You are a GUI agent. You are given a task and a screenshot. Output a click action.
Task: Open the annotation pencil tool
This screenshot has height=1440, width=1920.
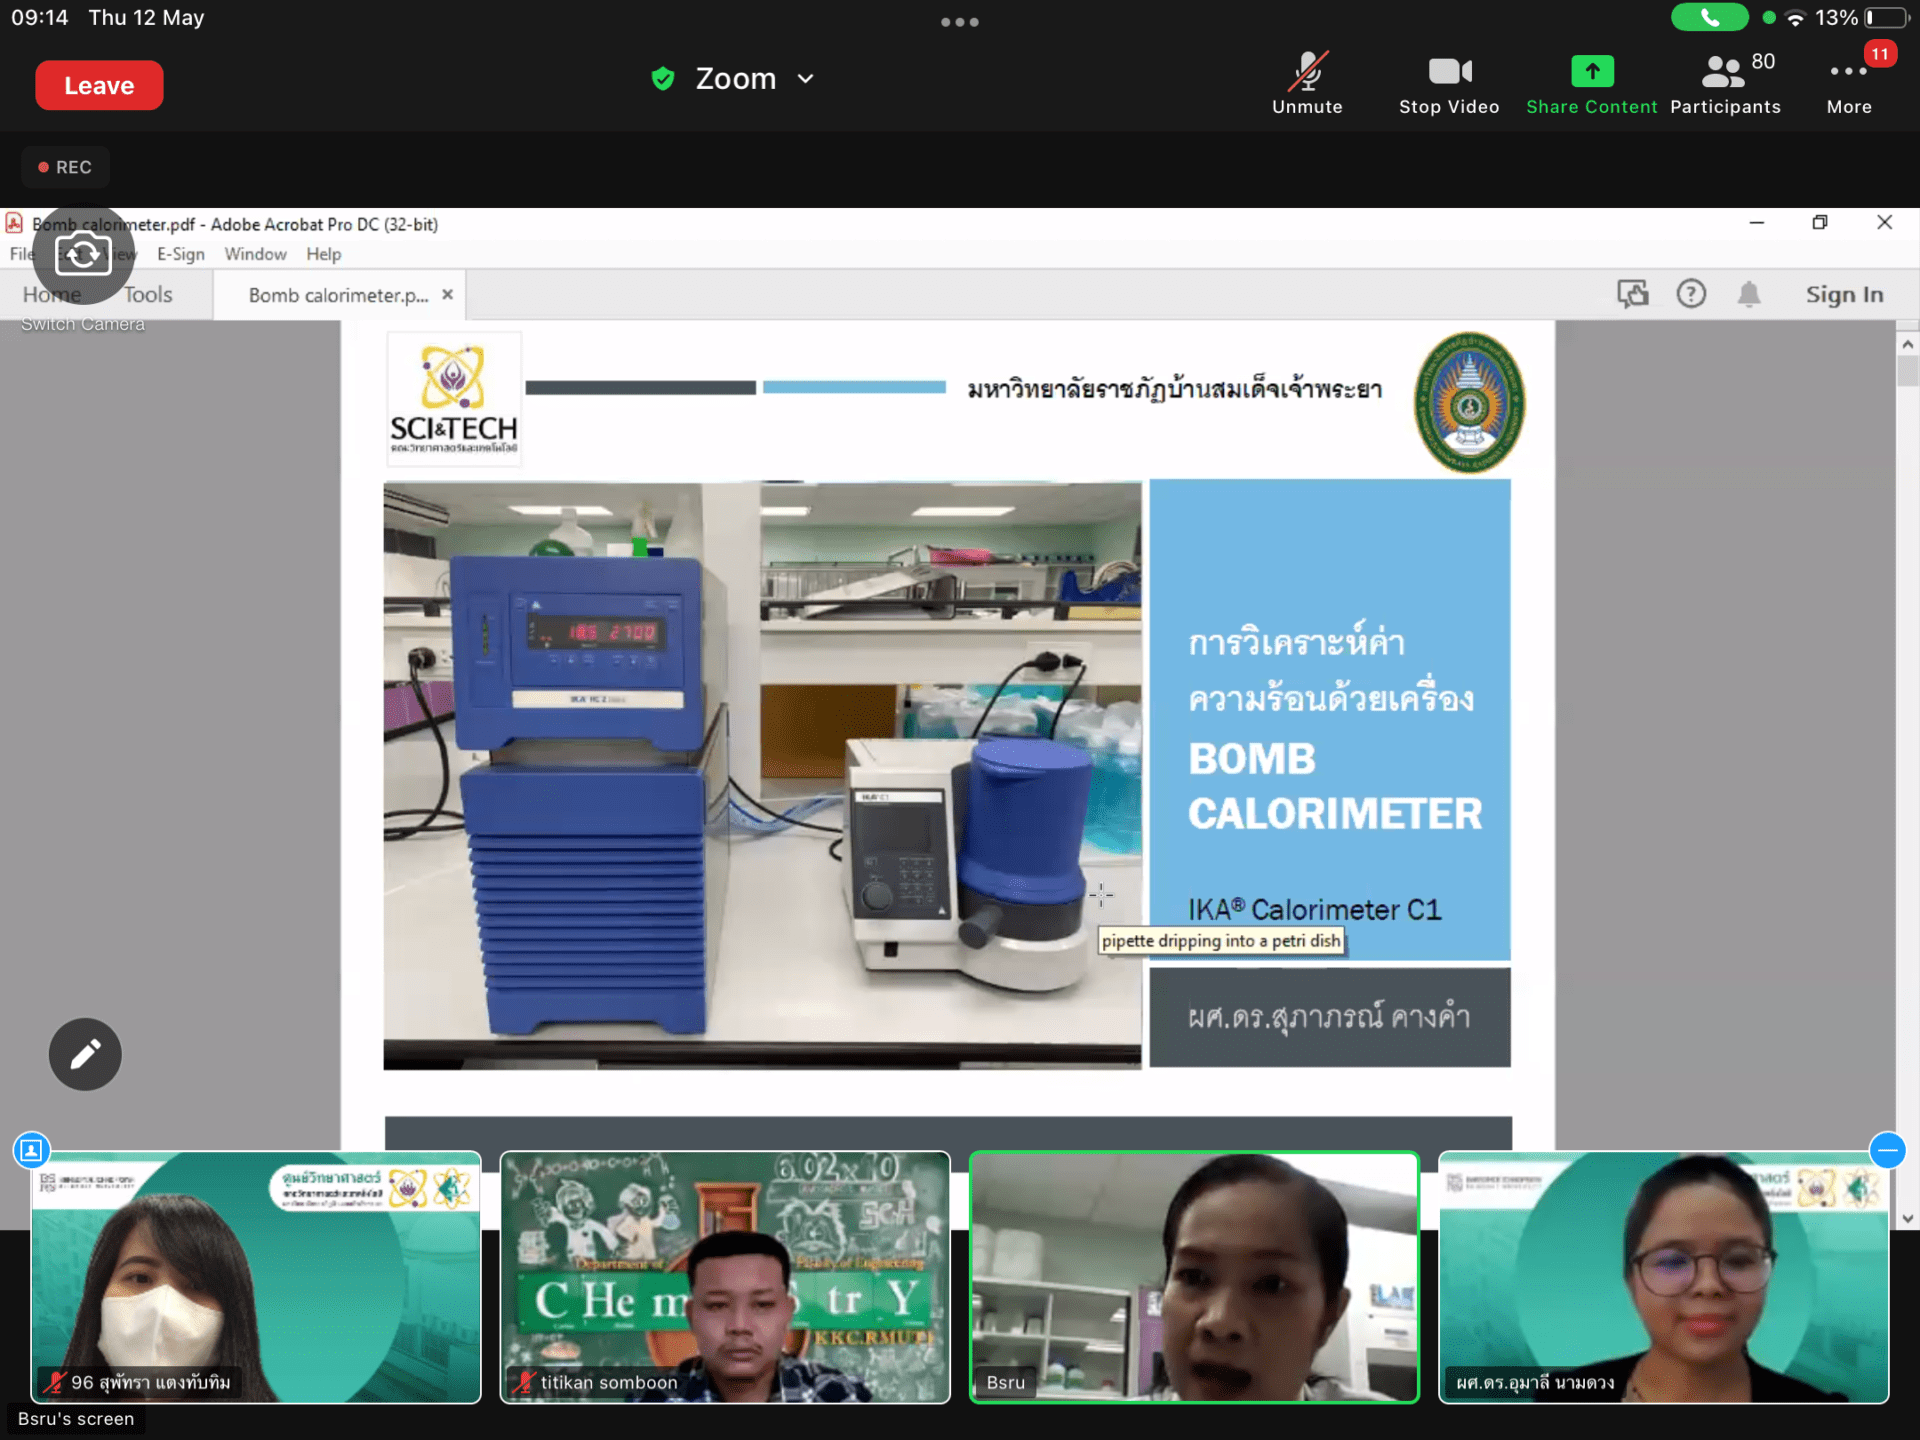tap(85, 1054)
